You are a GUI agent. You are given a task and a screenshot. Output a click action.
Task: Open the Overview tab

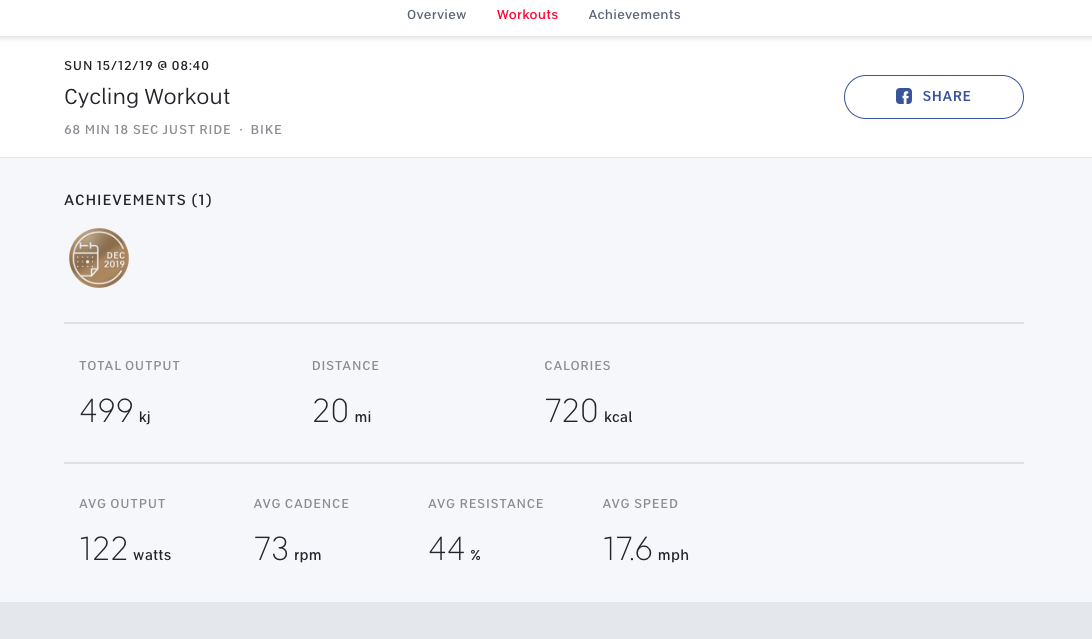pyautogui.click(x=436, y=15)
